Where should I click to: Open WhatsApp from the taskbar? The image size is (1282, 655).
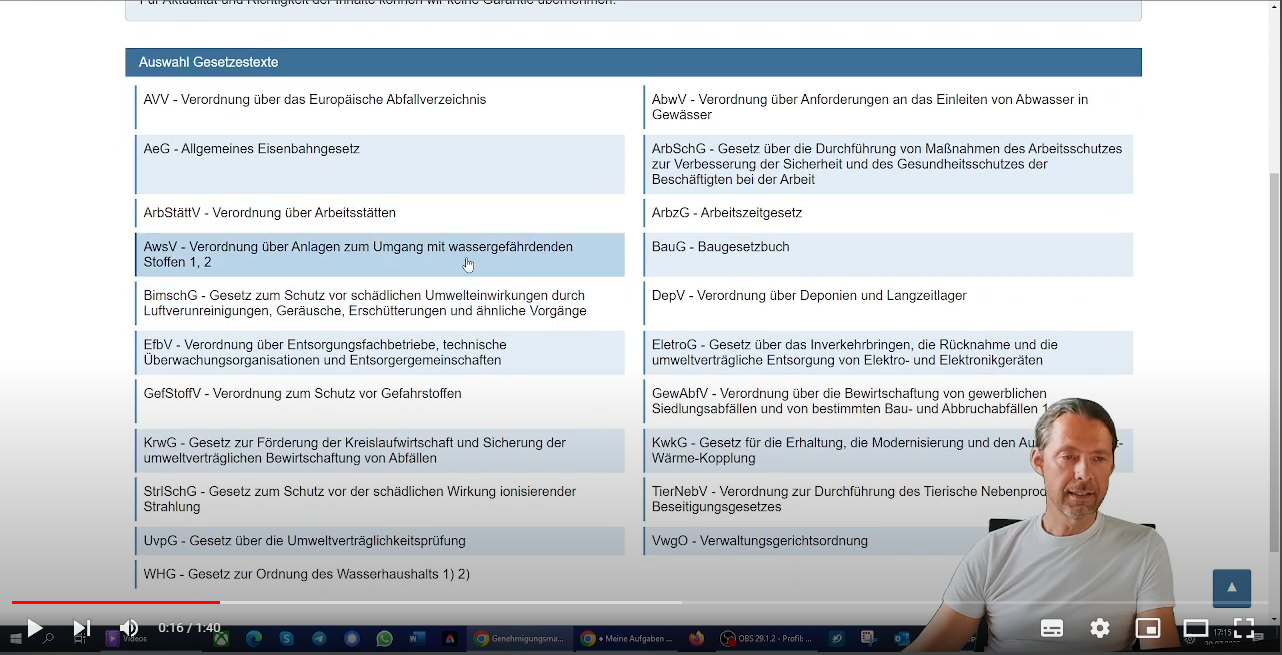(x=385, y=638)
